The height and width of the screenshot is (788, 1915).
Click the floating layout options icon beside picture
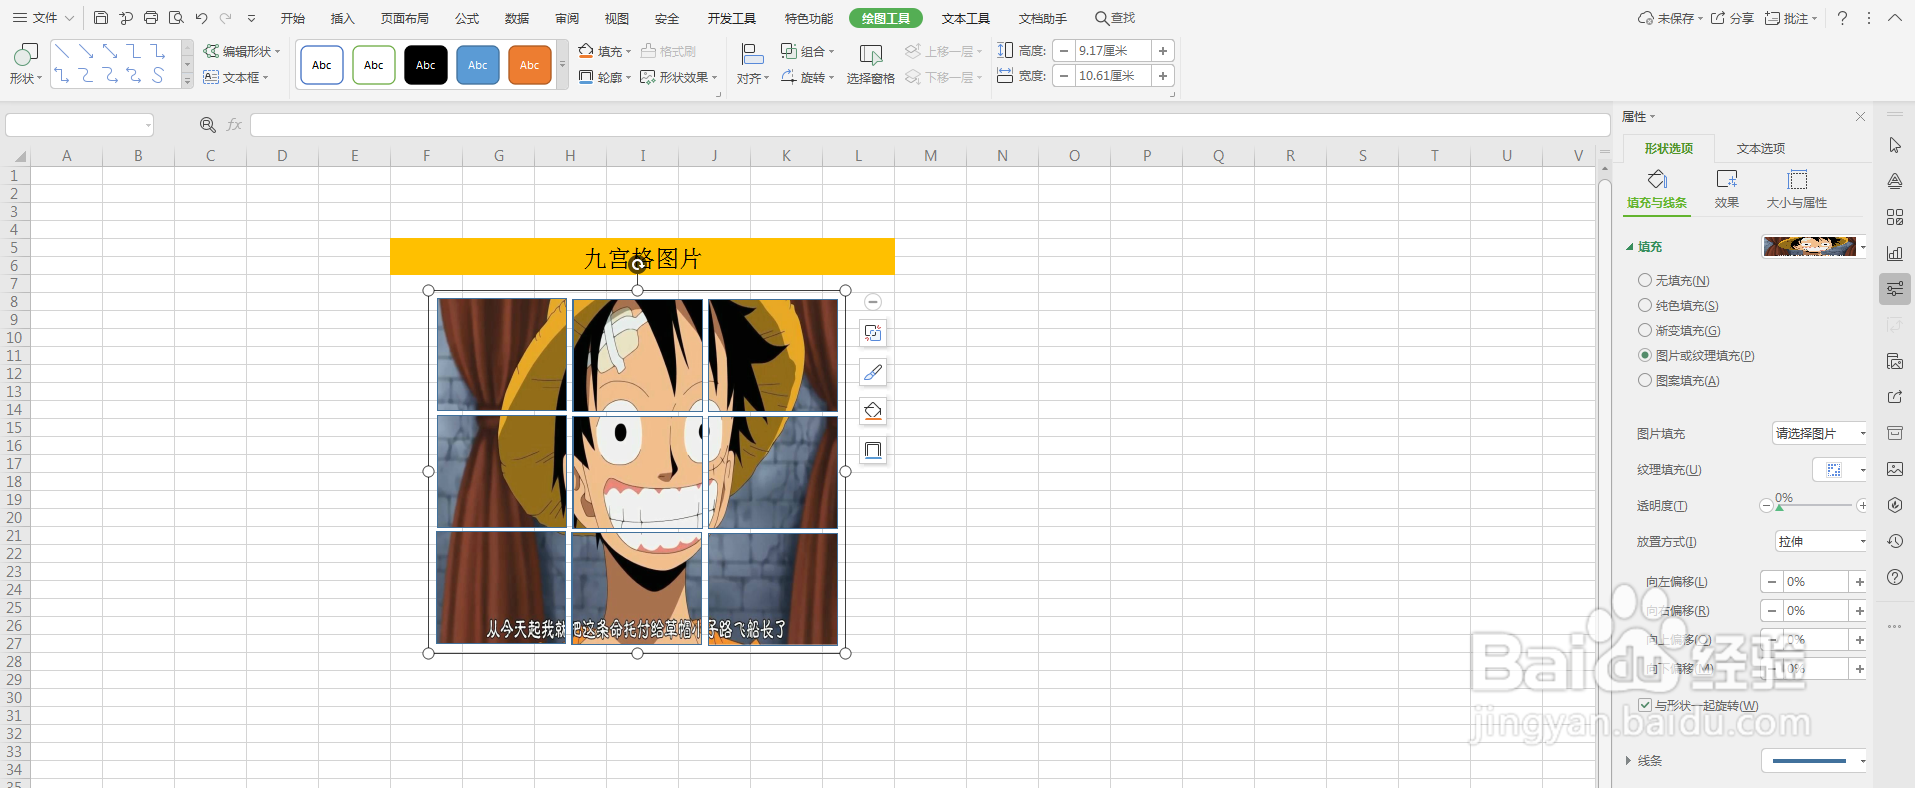point(873,333)
